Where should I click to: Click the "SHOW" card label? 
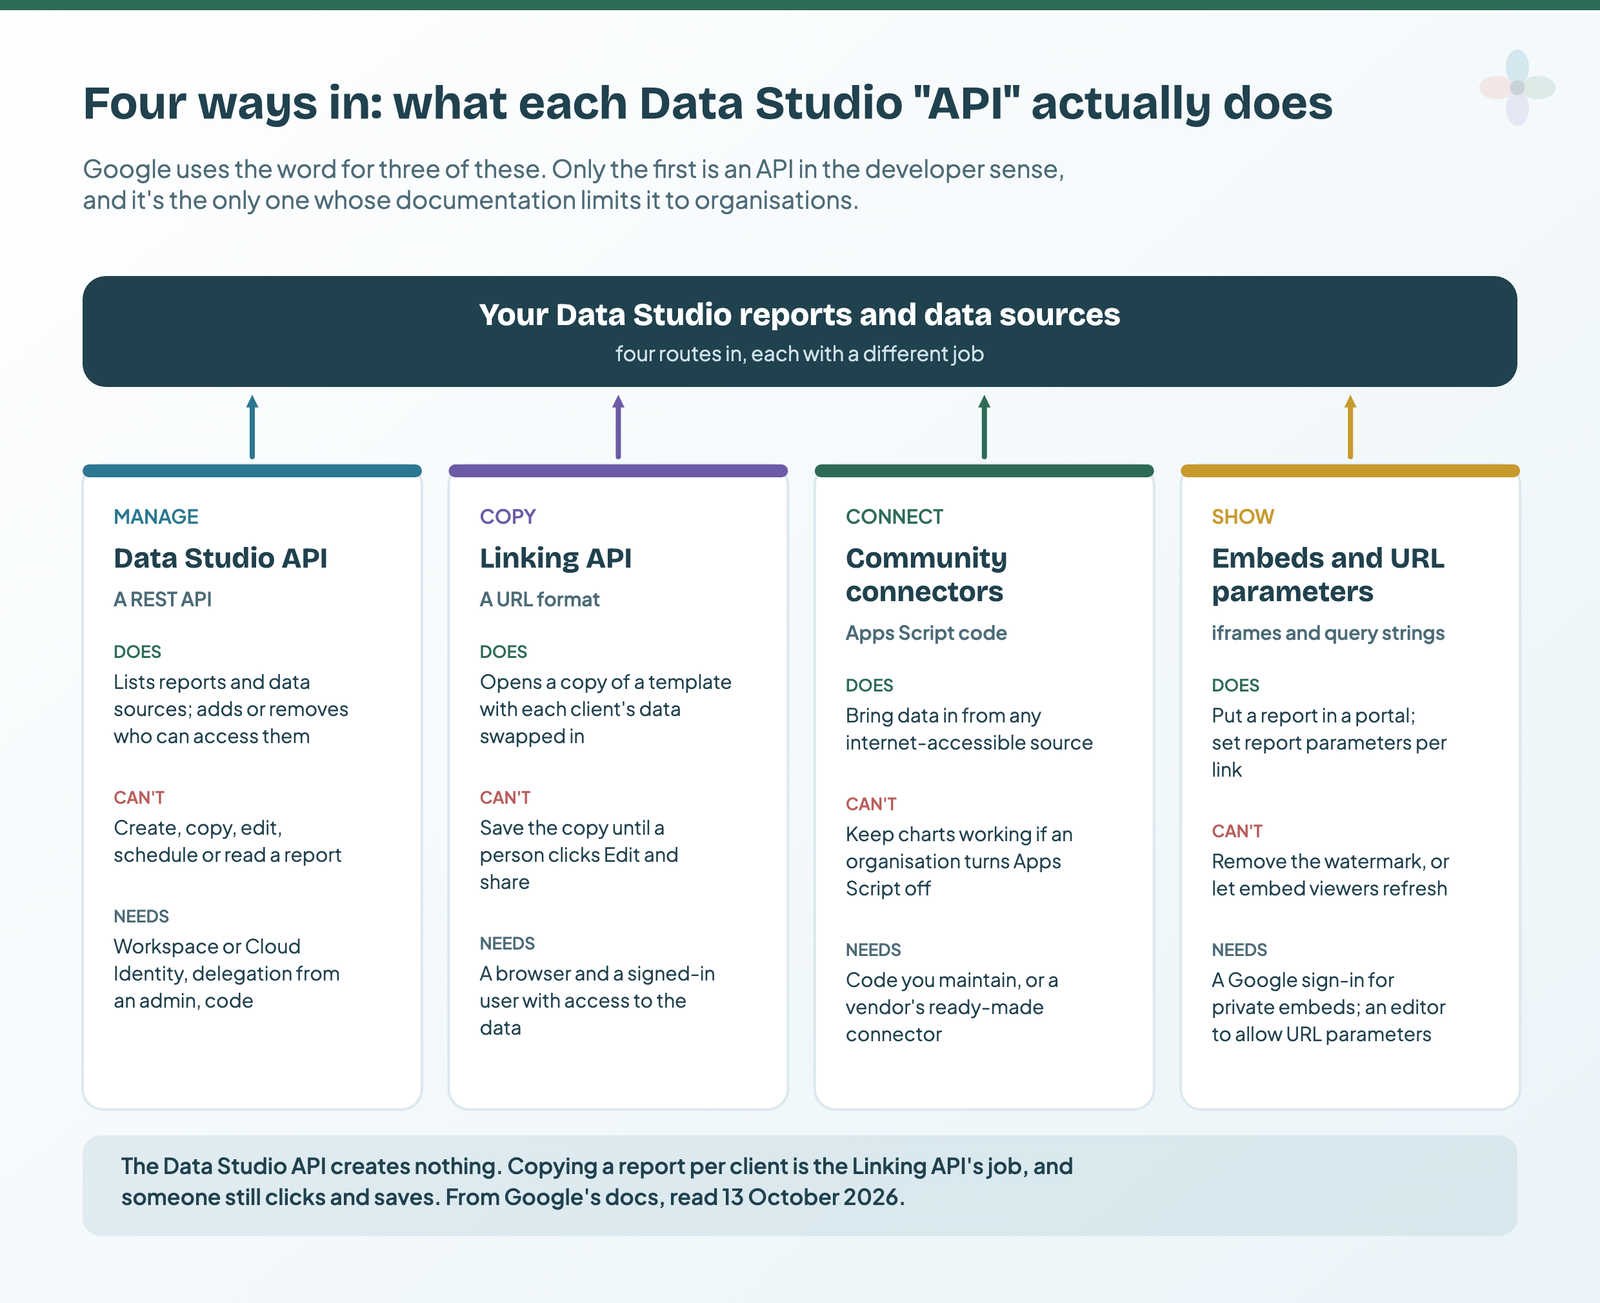click(1243, 517)
